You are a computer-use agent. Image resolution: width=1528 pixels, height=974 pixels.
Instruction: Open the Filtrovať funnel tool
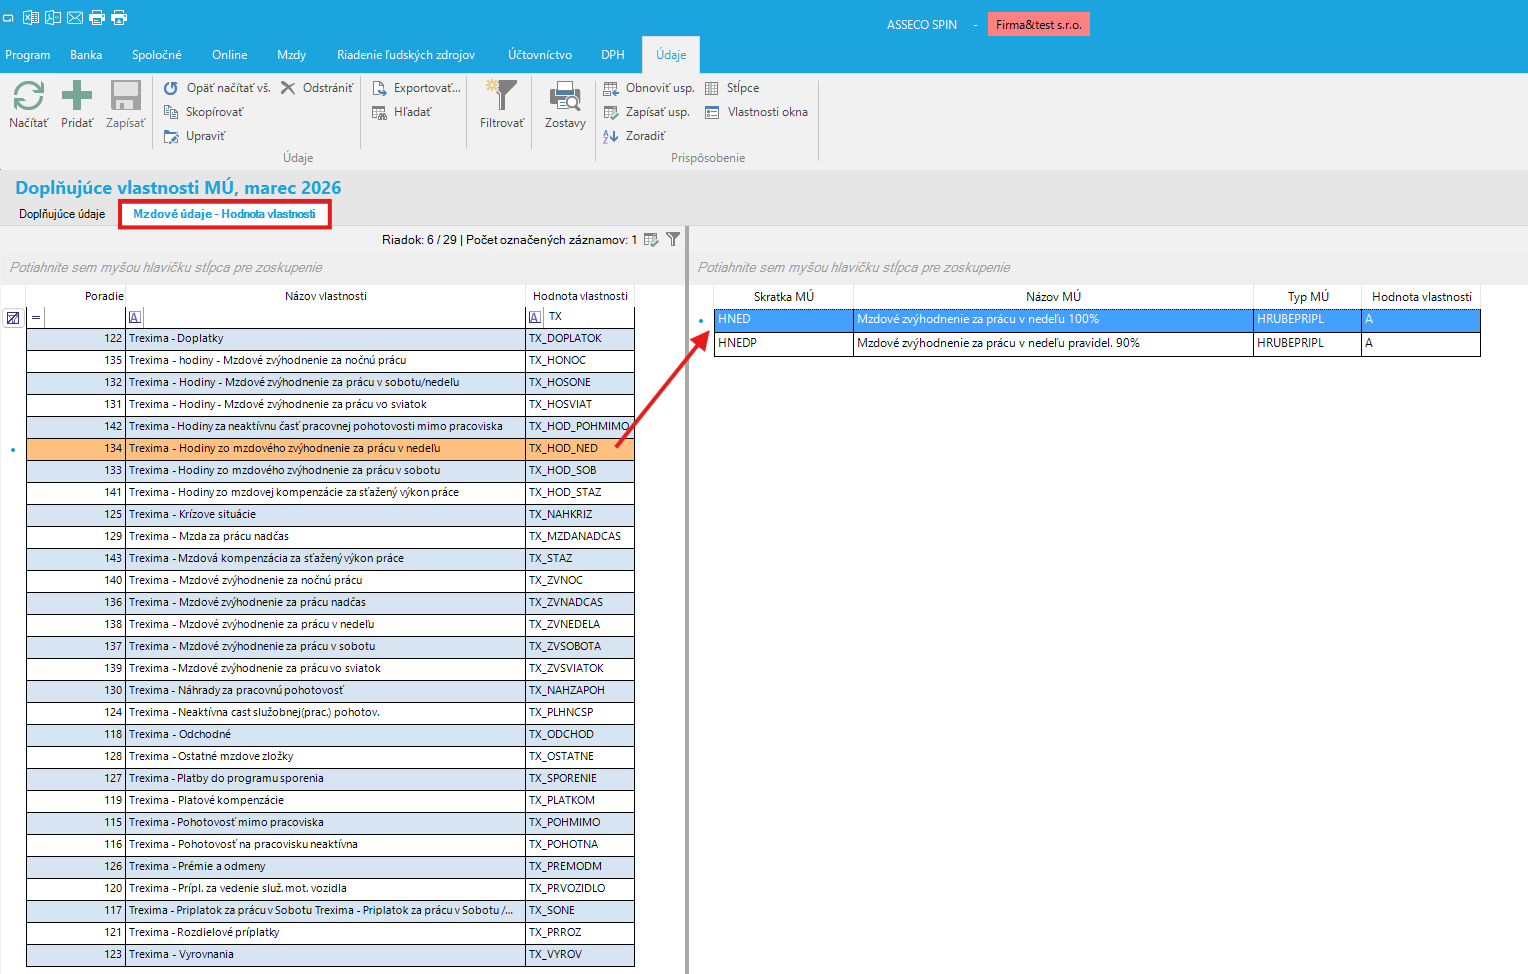click(x=501, y=96)
